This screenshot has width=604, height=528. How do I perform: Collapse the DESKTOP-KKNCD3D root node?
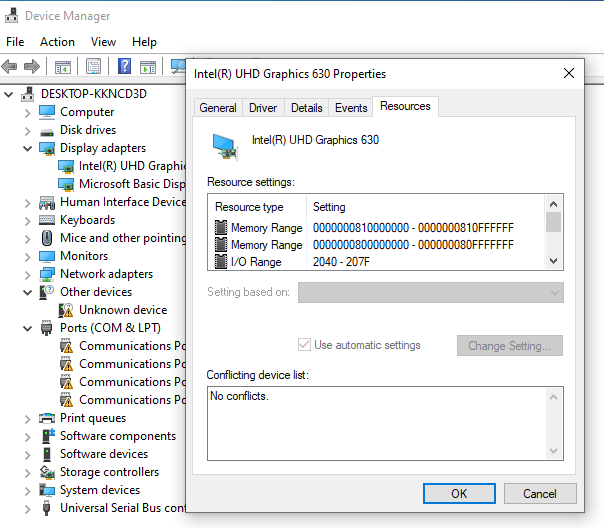[9, 94]
